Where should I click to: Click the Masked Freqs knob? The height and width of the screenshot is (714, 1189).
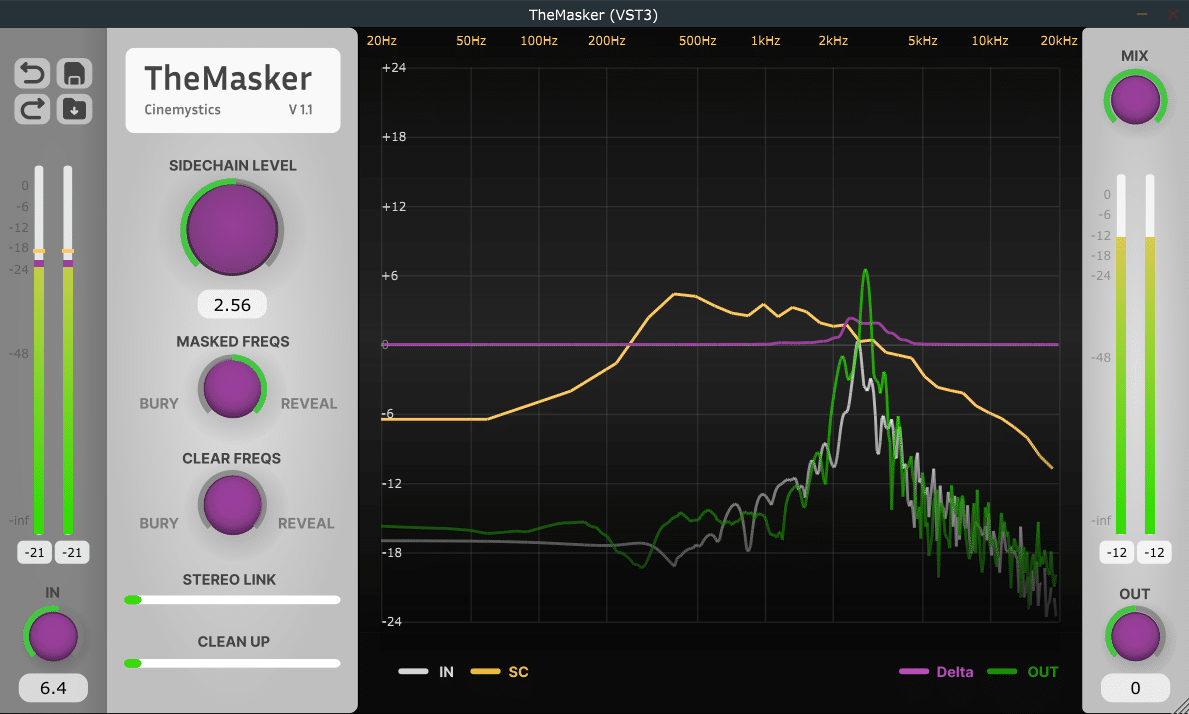[232, 387]
